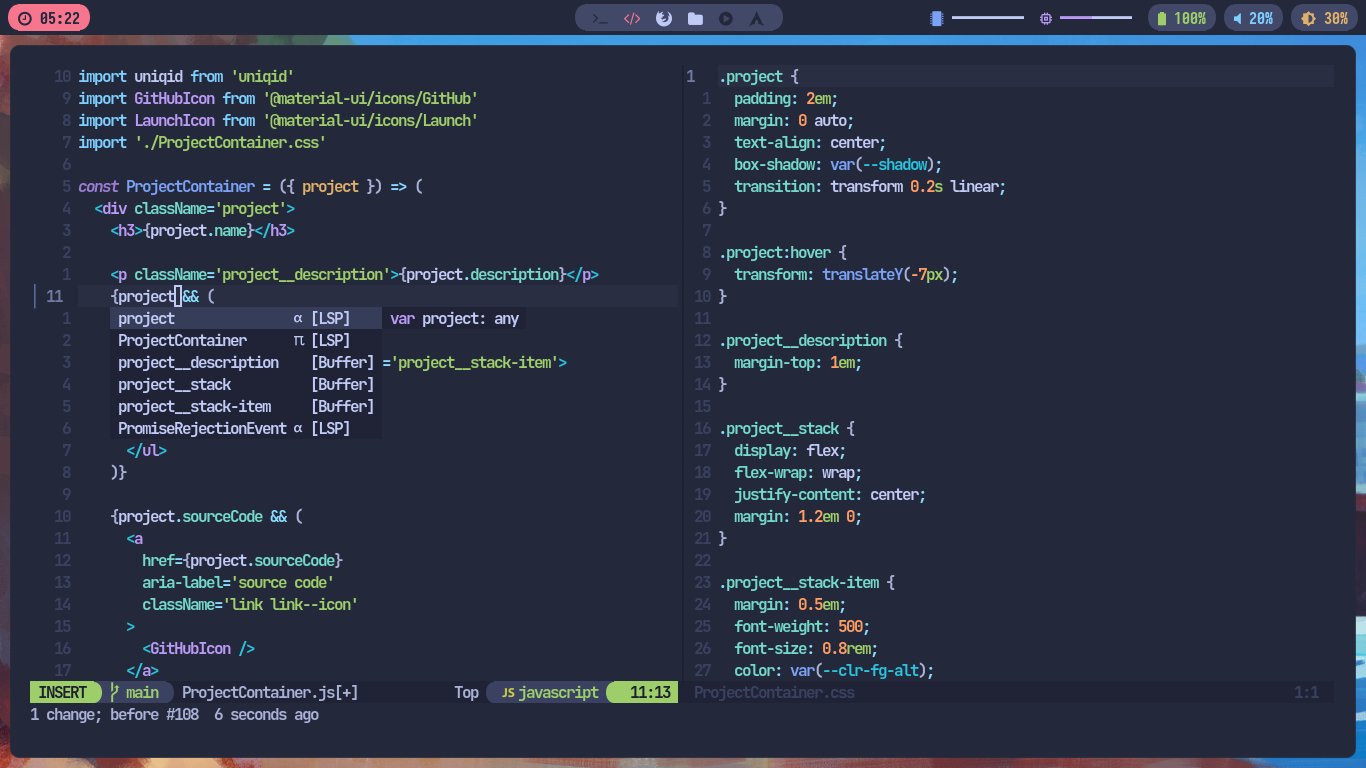Click 'box-shadow: var(--shadow);' line

click(x=838, y=164)
